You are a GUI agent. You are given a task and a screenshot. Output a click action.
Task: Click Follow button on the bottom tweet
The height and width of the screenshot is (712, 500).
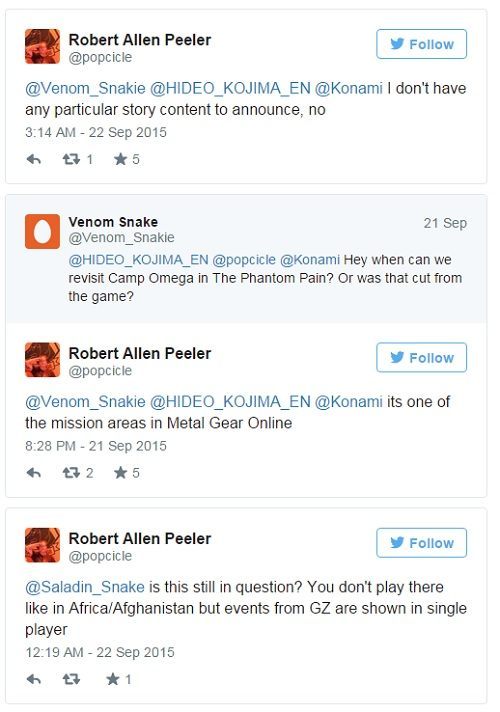[421, 543]
